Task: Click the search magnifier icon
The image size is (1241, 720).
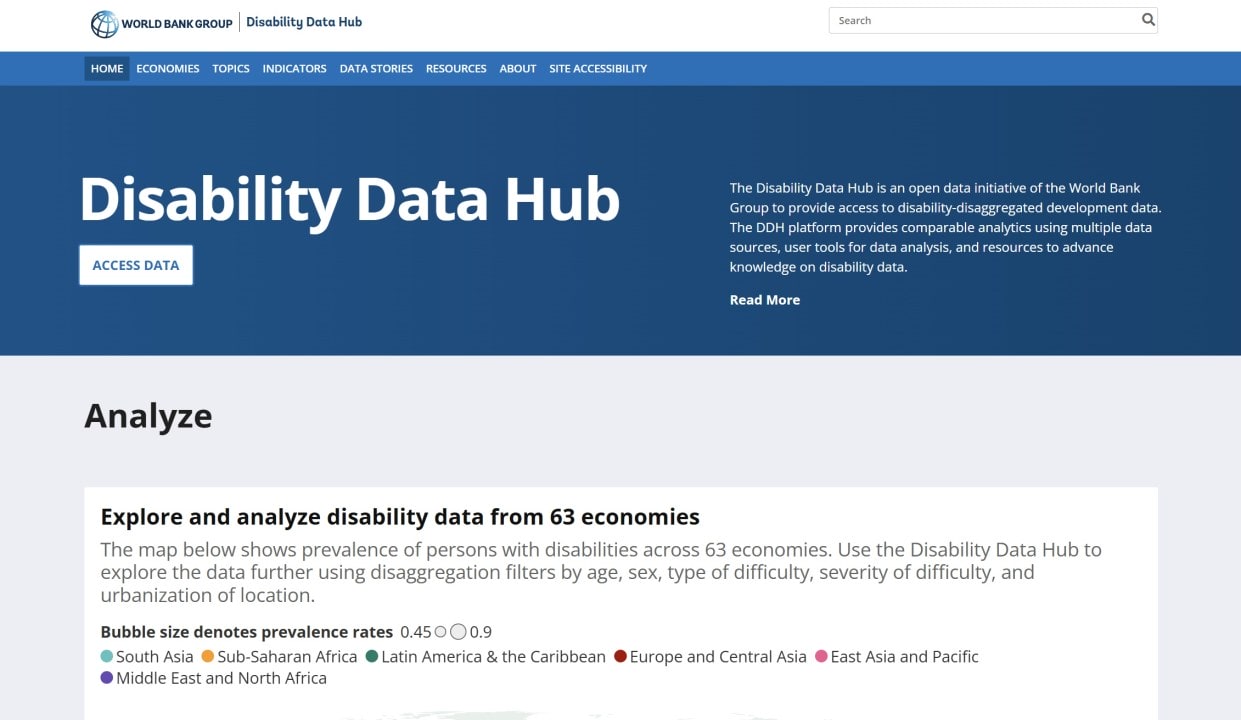Action: pos(1147,19)
